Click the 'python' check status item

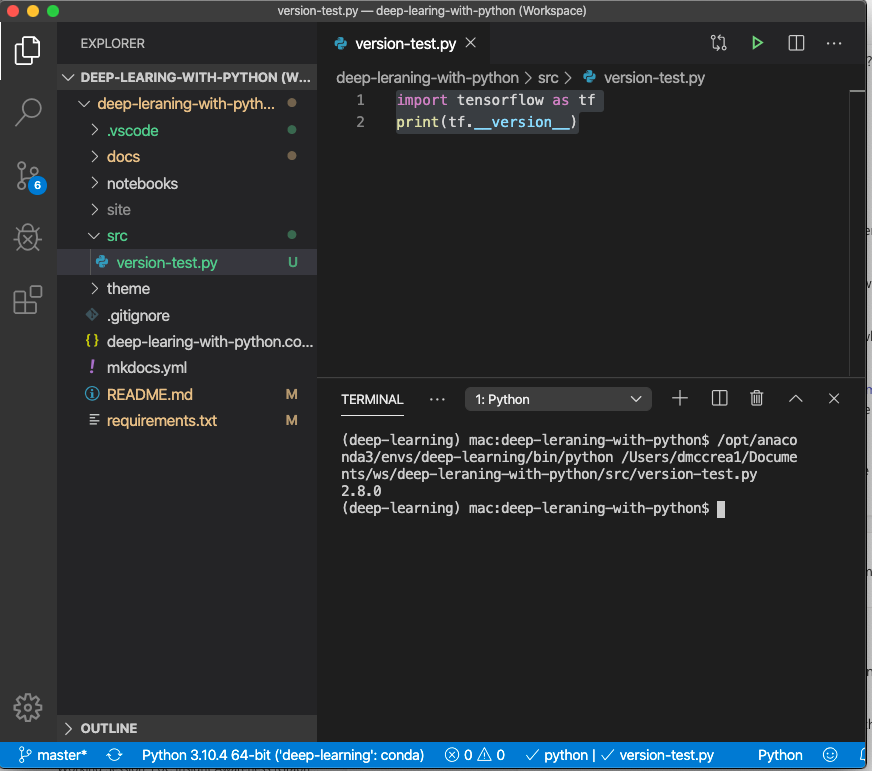[556, 755]
